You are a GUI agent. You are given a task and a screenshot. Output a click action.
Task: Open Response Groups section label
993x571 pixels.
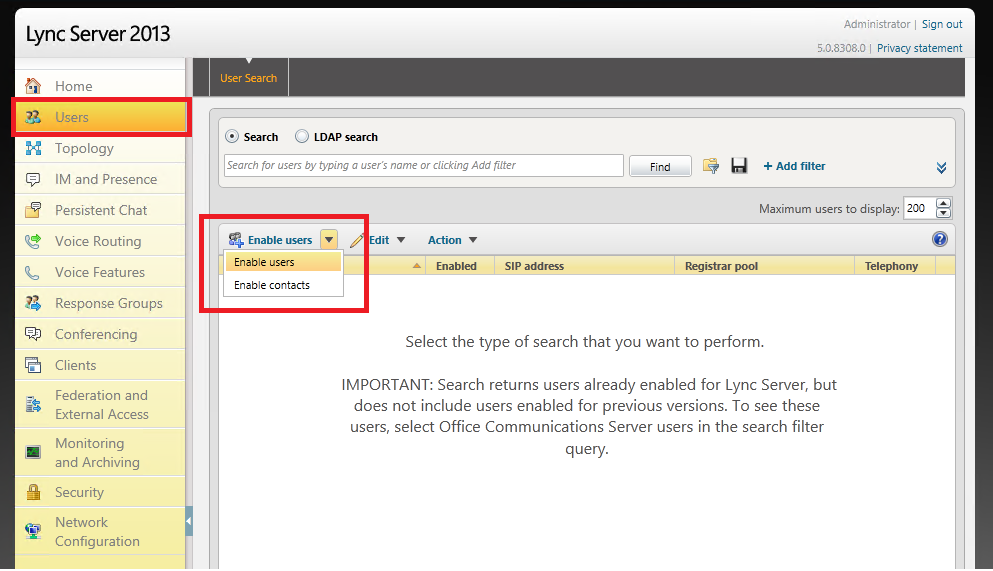tap(109, 303)
